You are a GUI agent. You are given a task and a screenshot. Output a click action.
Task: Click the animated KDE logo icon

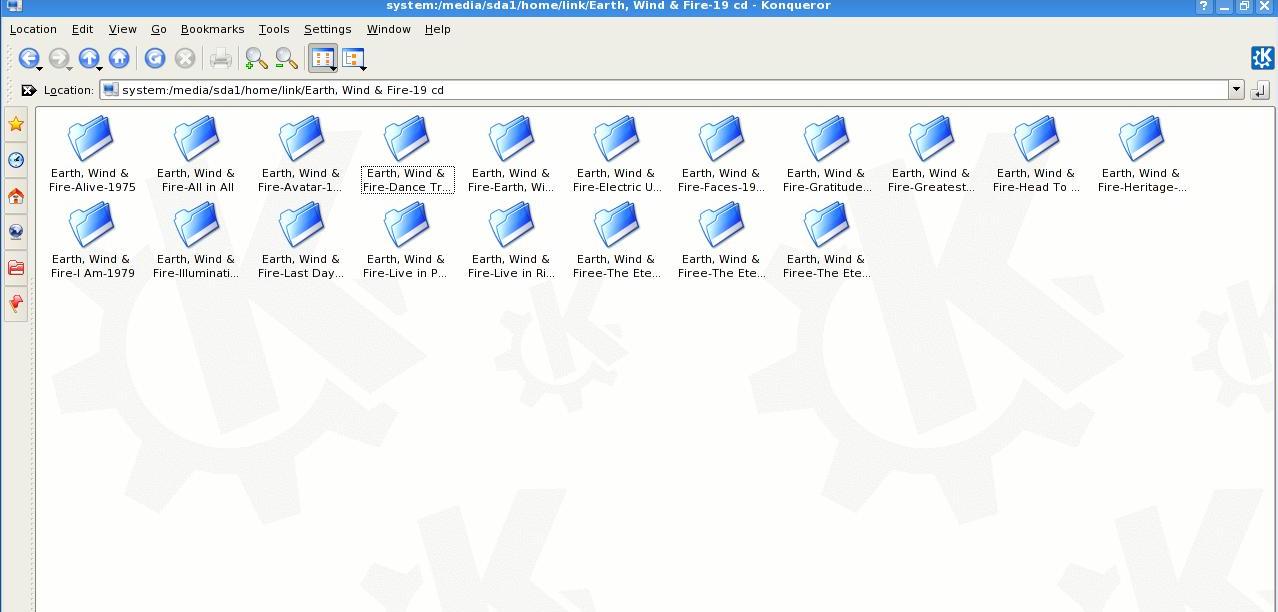(1262, 58)
